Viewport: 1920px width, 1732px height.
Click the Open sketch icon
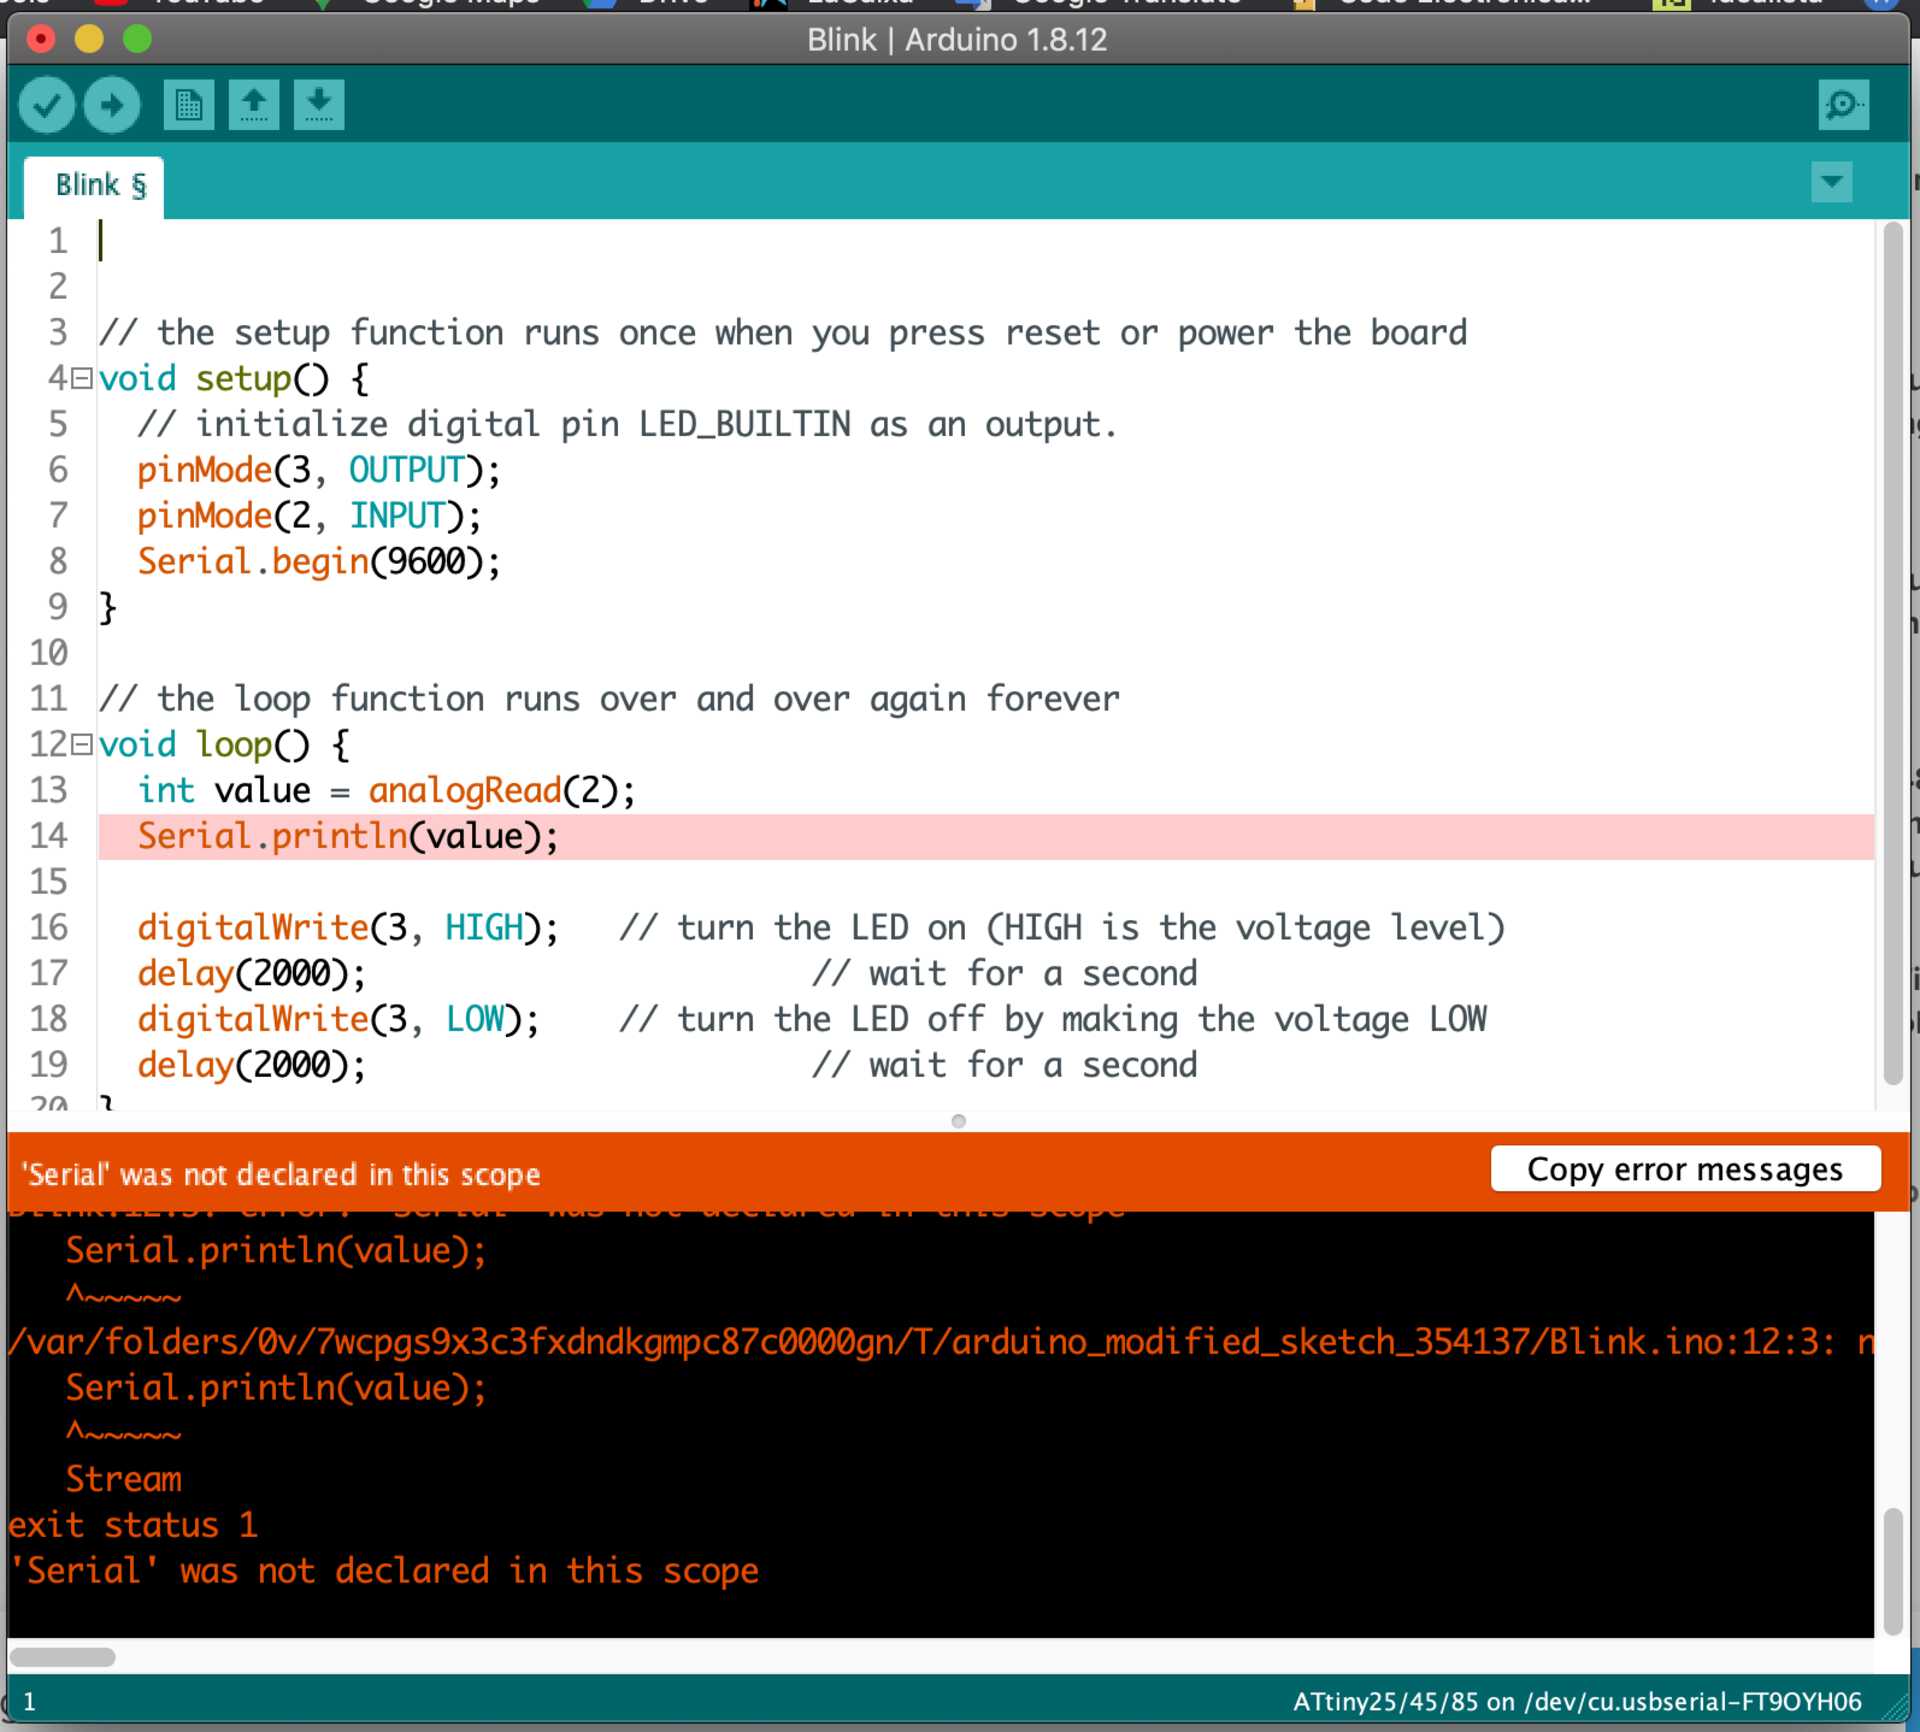coord(254,104)
